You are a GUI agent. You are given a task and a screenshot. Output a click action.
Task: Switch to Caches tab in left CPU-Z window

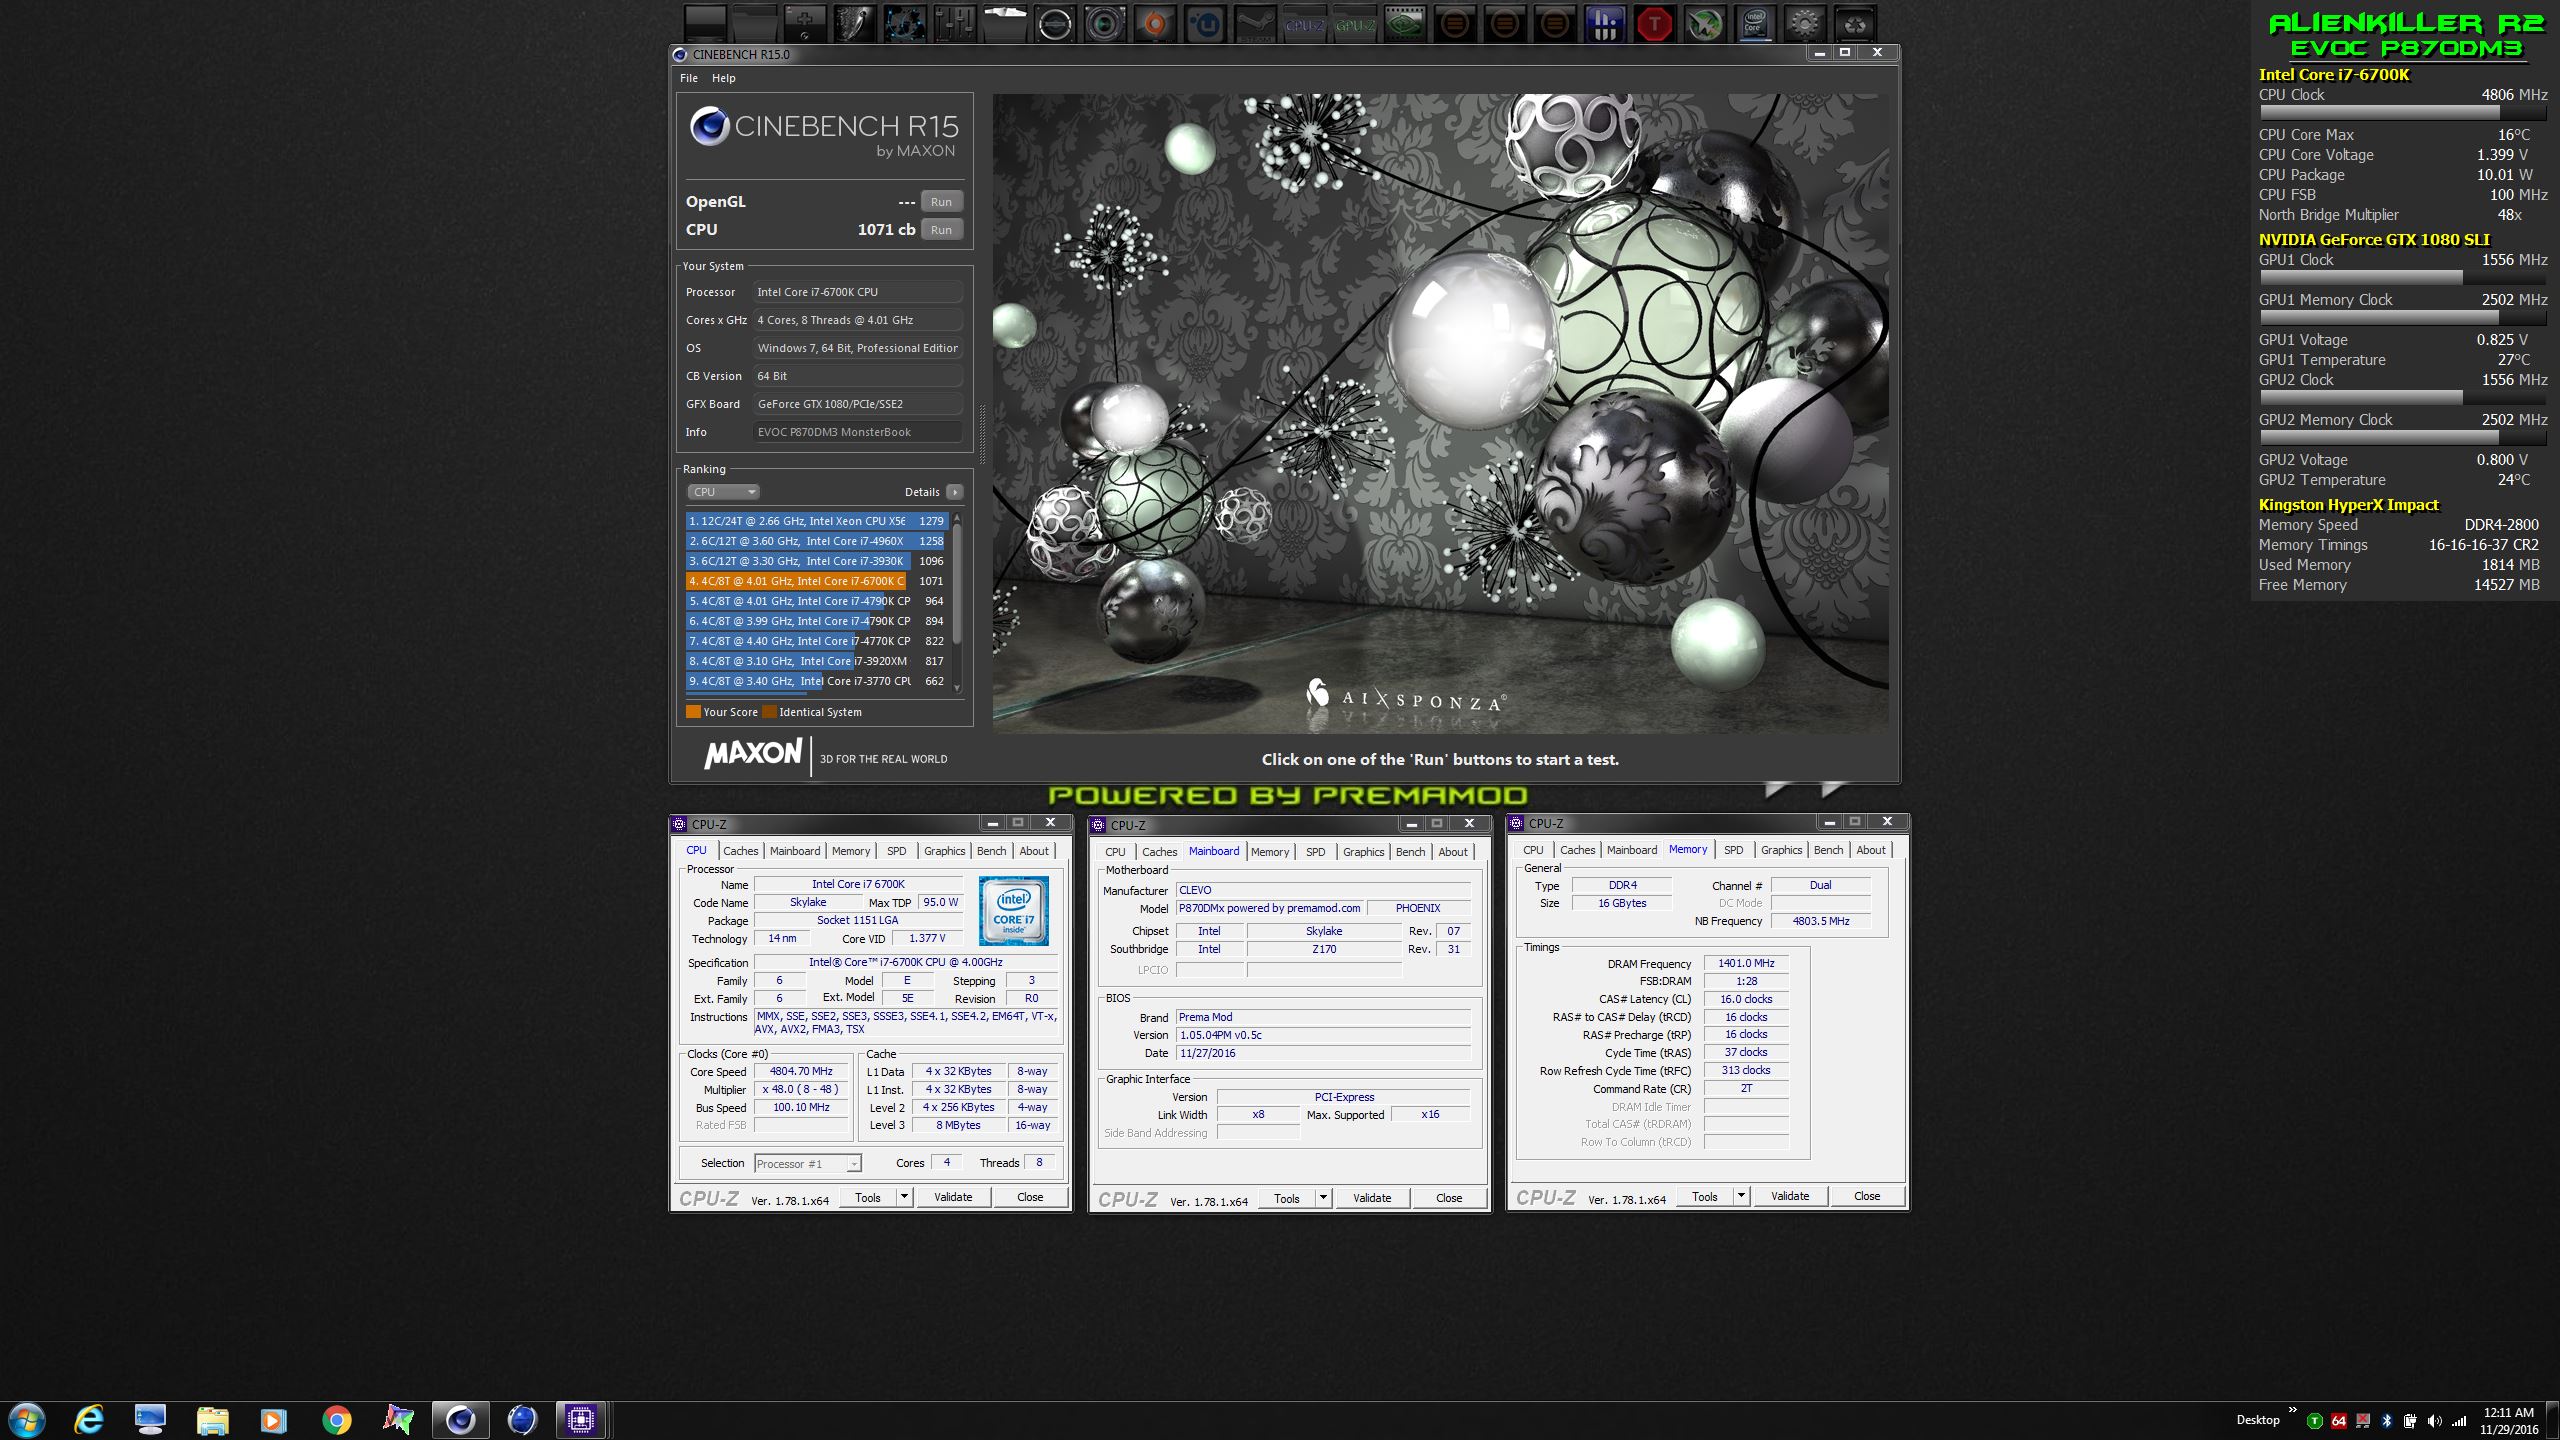point(741,851)
